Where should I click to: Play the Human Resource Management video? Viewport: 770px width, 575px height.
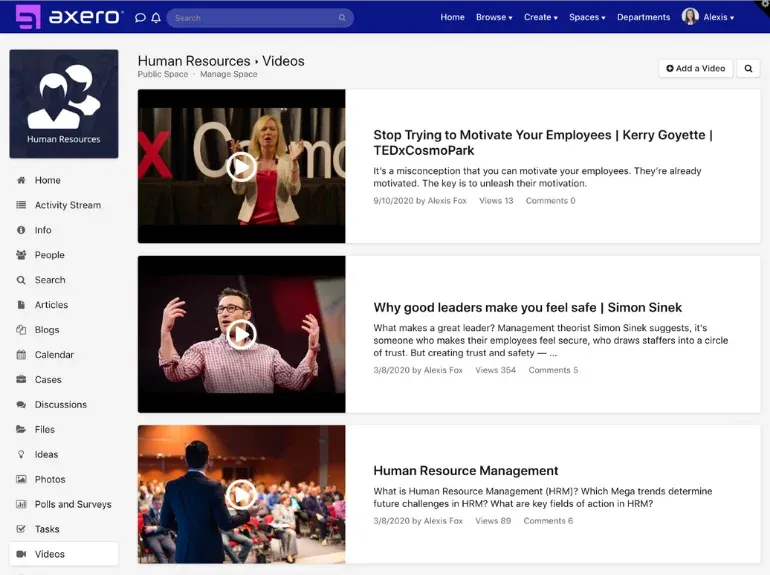coord(241,494)
